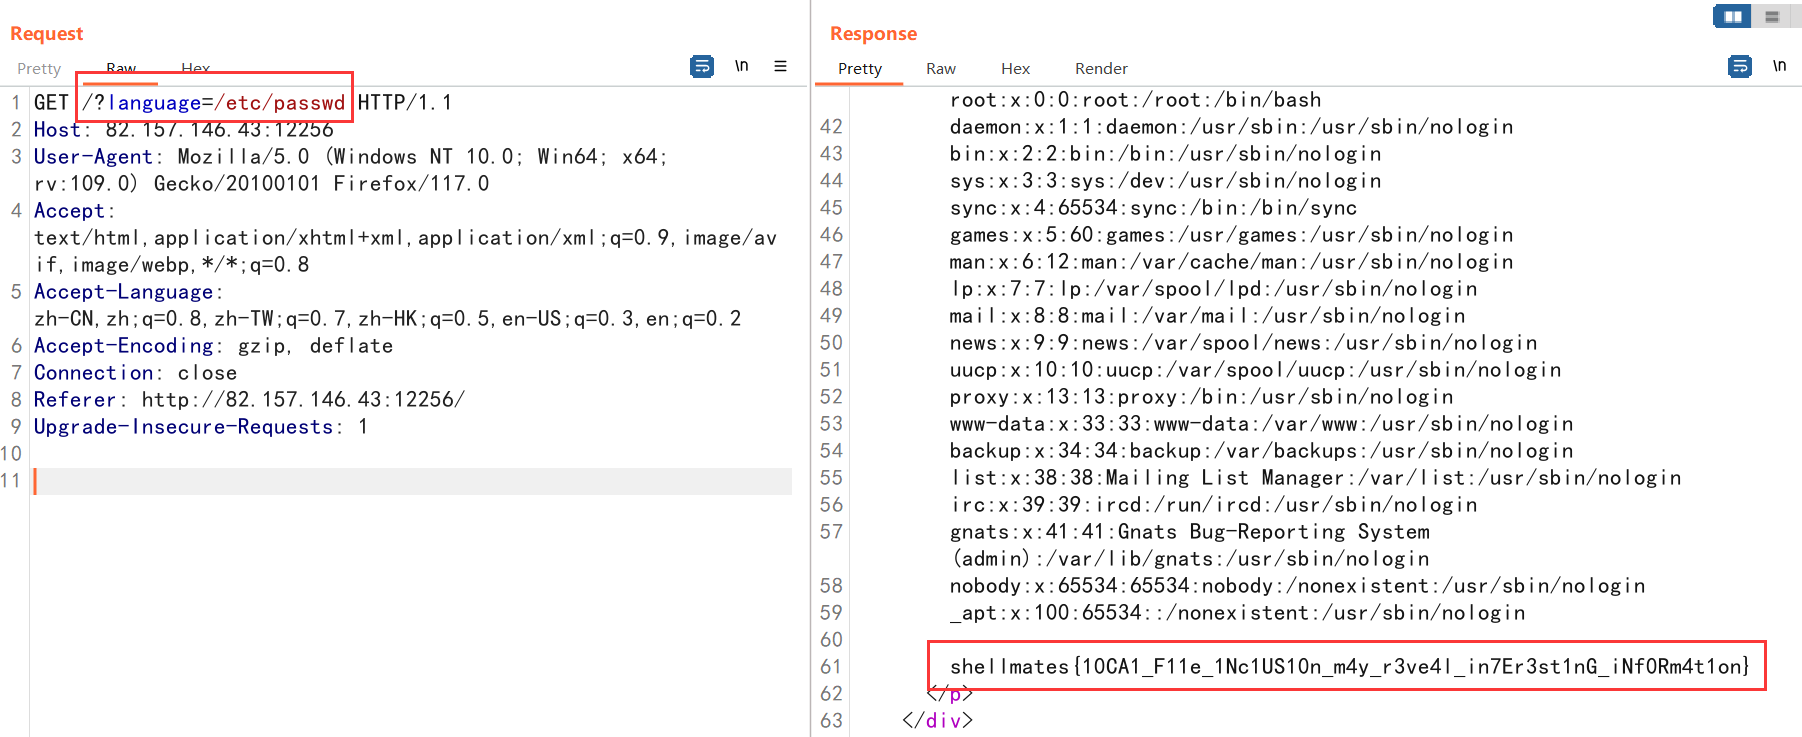Viewport: 1802px width, 737px height.
Task: Switch Response view to Pretty tab
Action: click(860, 68)
